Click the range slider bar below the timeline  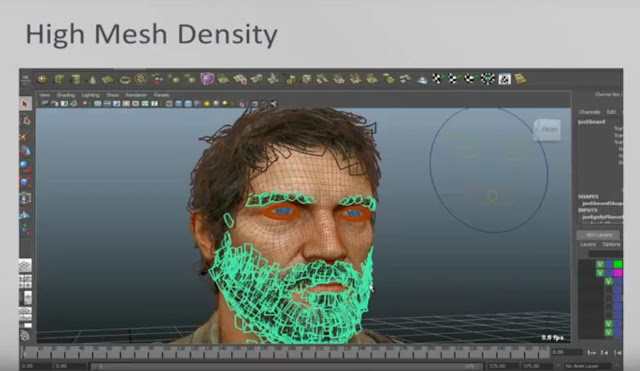coord(286,366)
